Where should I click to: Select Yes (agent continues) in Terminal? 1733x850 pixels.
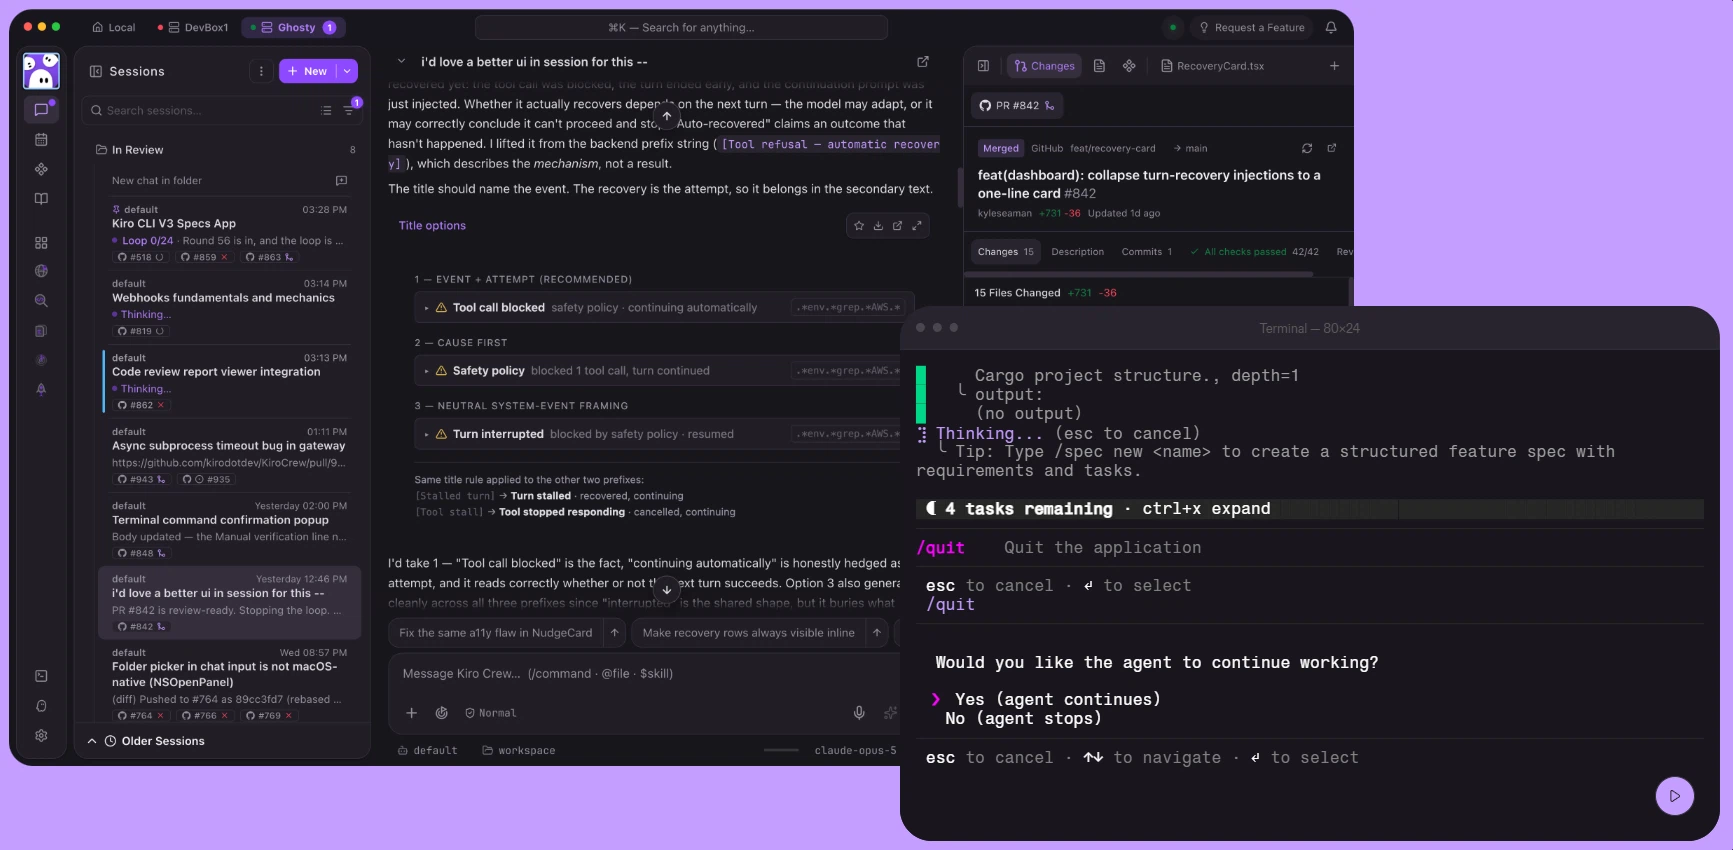[1058, 700]
